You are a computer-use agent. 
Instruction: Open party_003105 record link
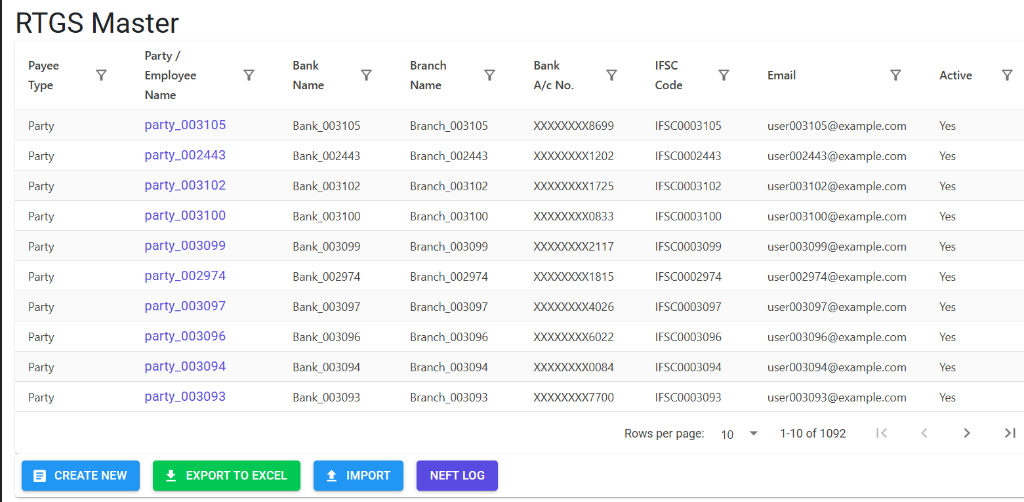click(x=185, y=125)
